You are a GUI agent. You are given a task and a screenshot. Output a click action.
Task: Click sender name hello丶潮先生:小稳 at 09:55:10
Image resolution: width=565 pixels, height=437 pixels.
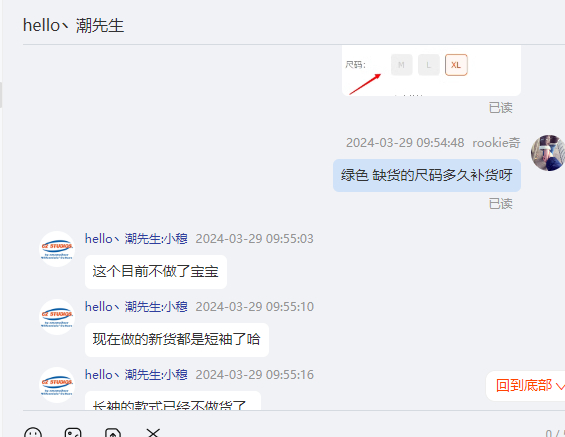pos(136,307)
